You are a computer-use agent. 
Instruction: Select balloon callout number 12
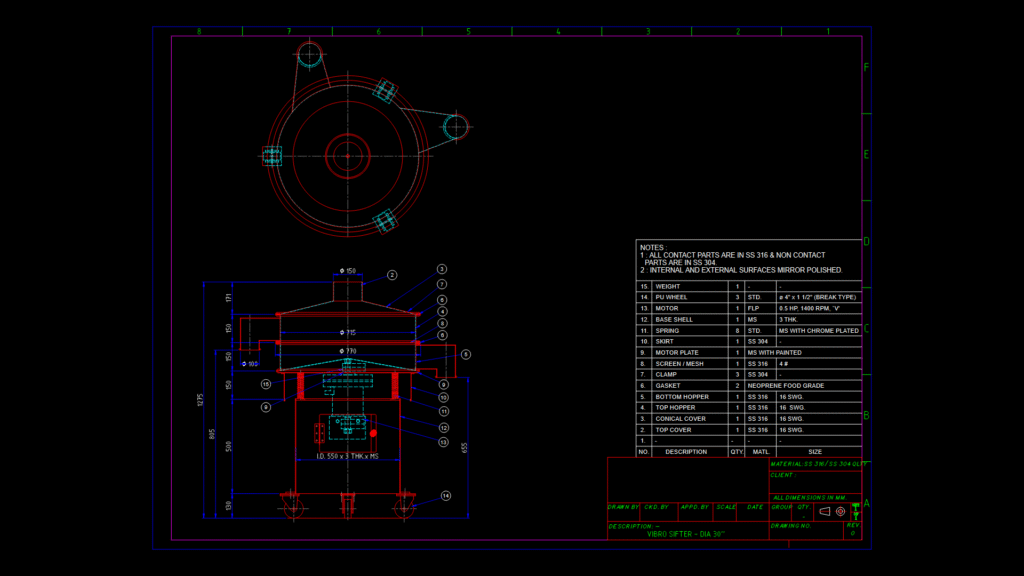(444, 428)
